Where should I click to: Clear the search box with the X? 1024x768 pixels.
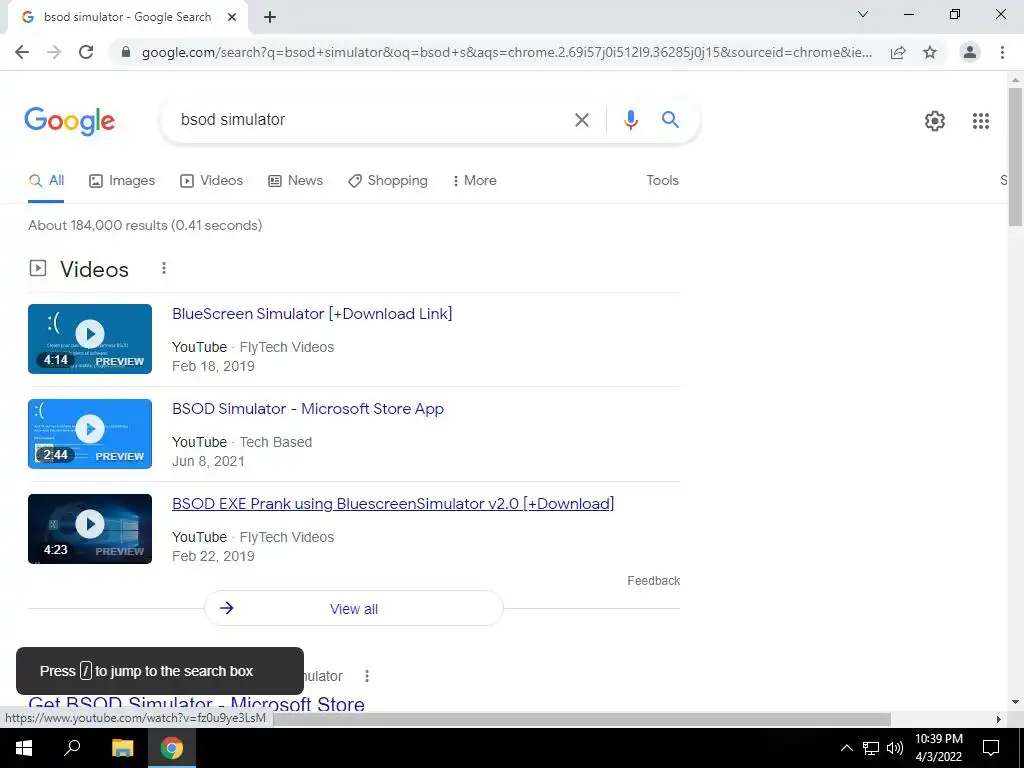[x=581, y=120]
